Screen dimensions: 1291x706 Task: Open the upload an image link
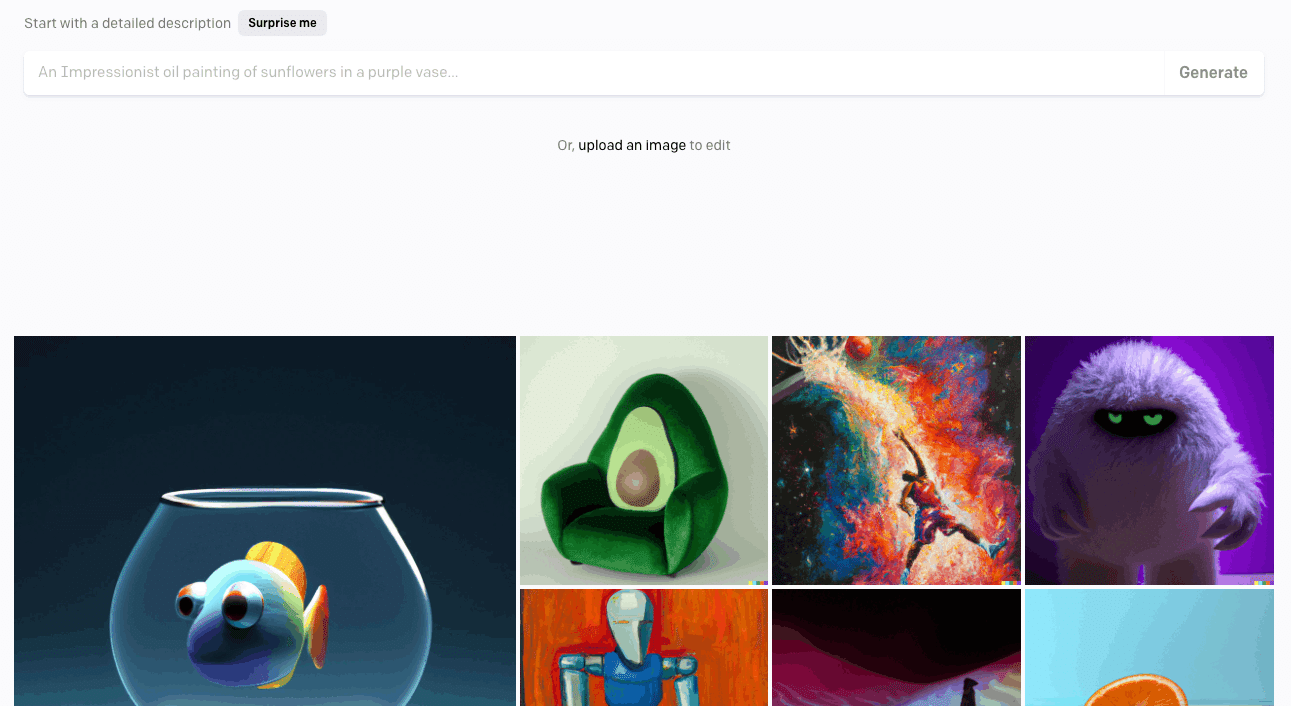(632, 145)
